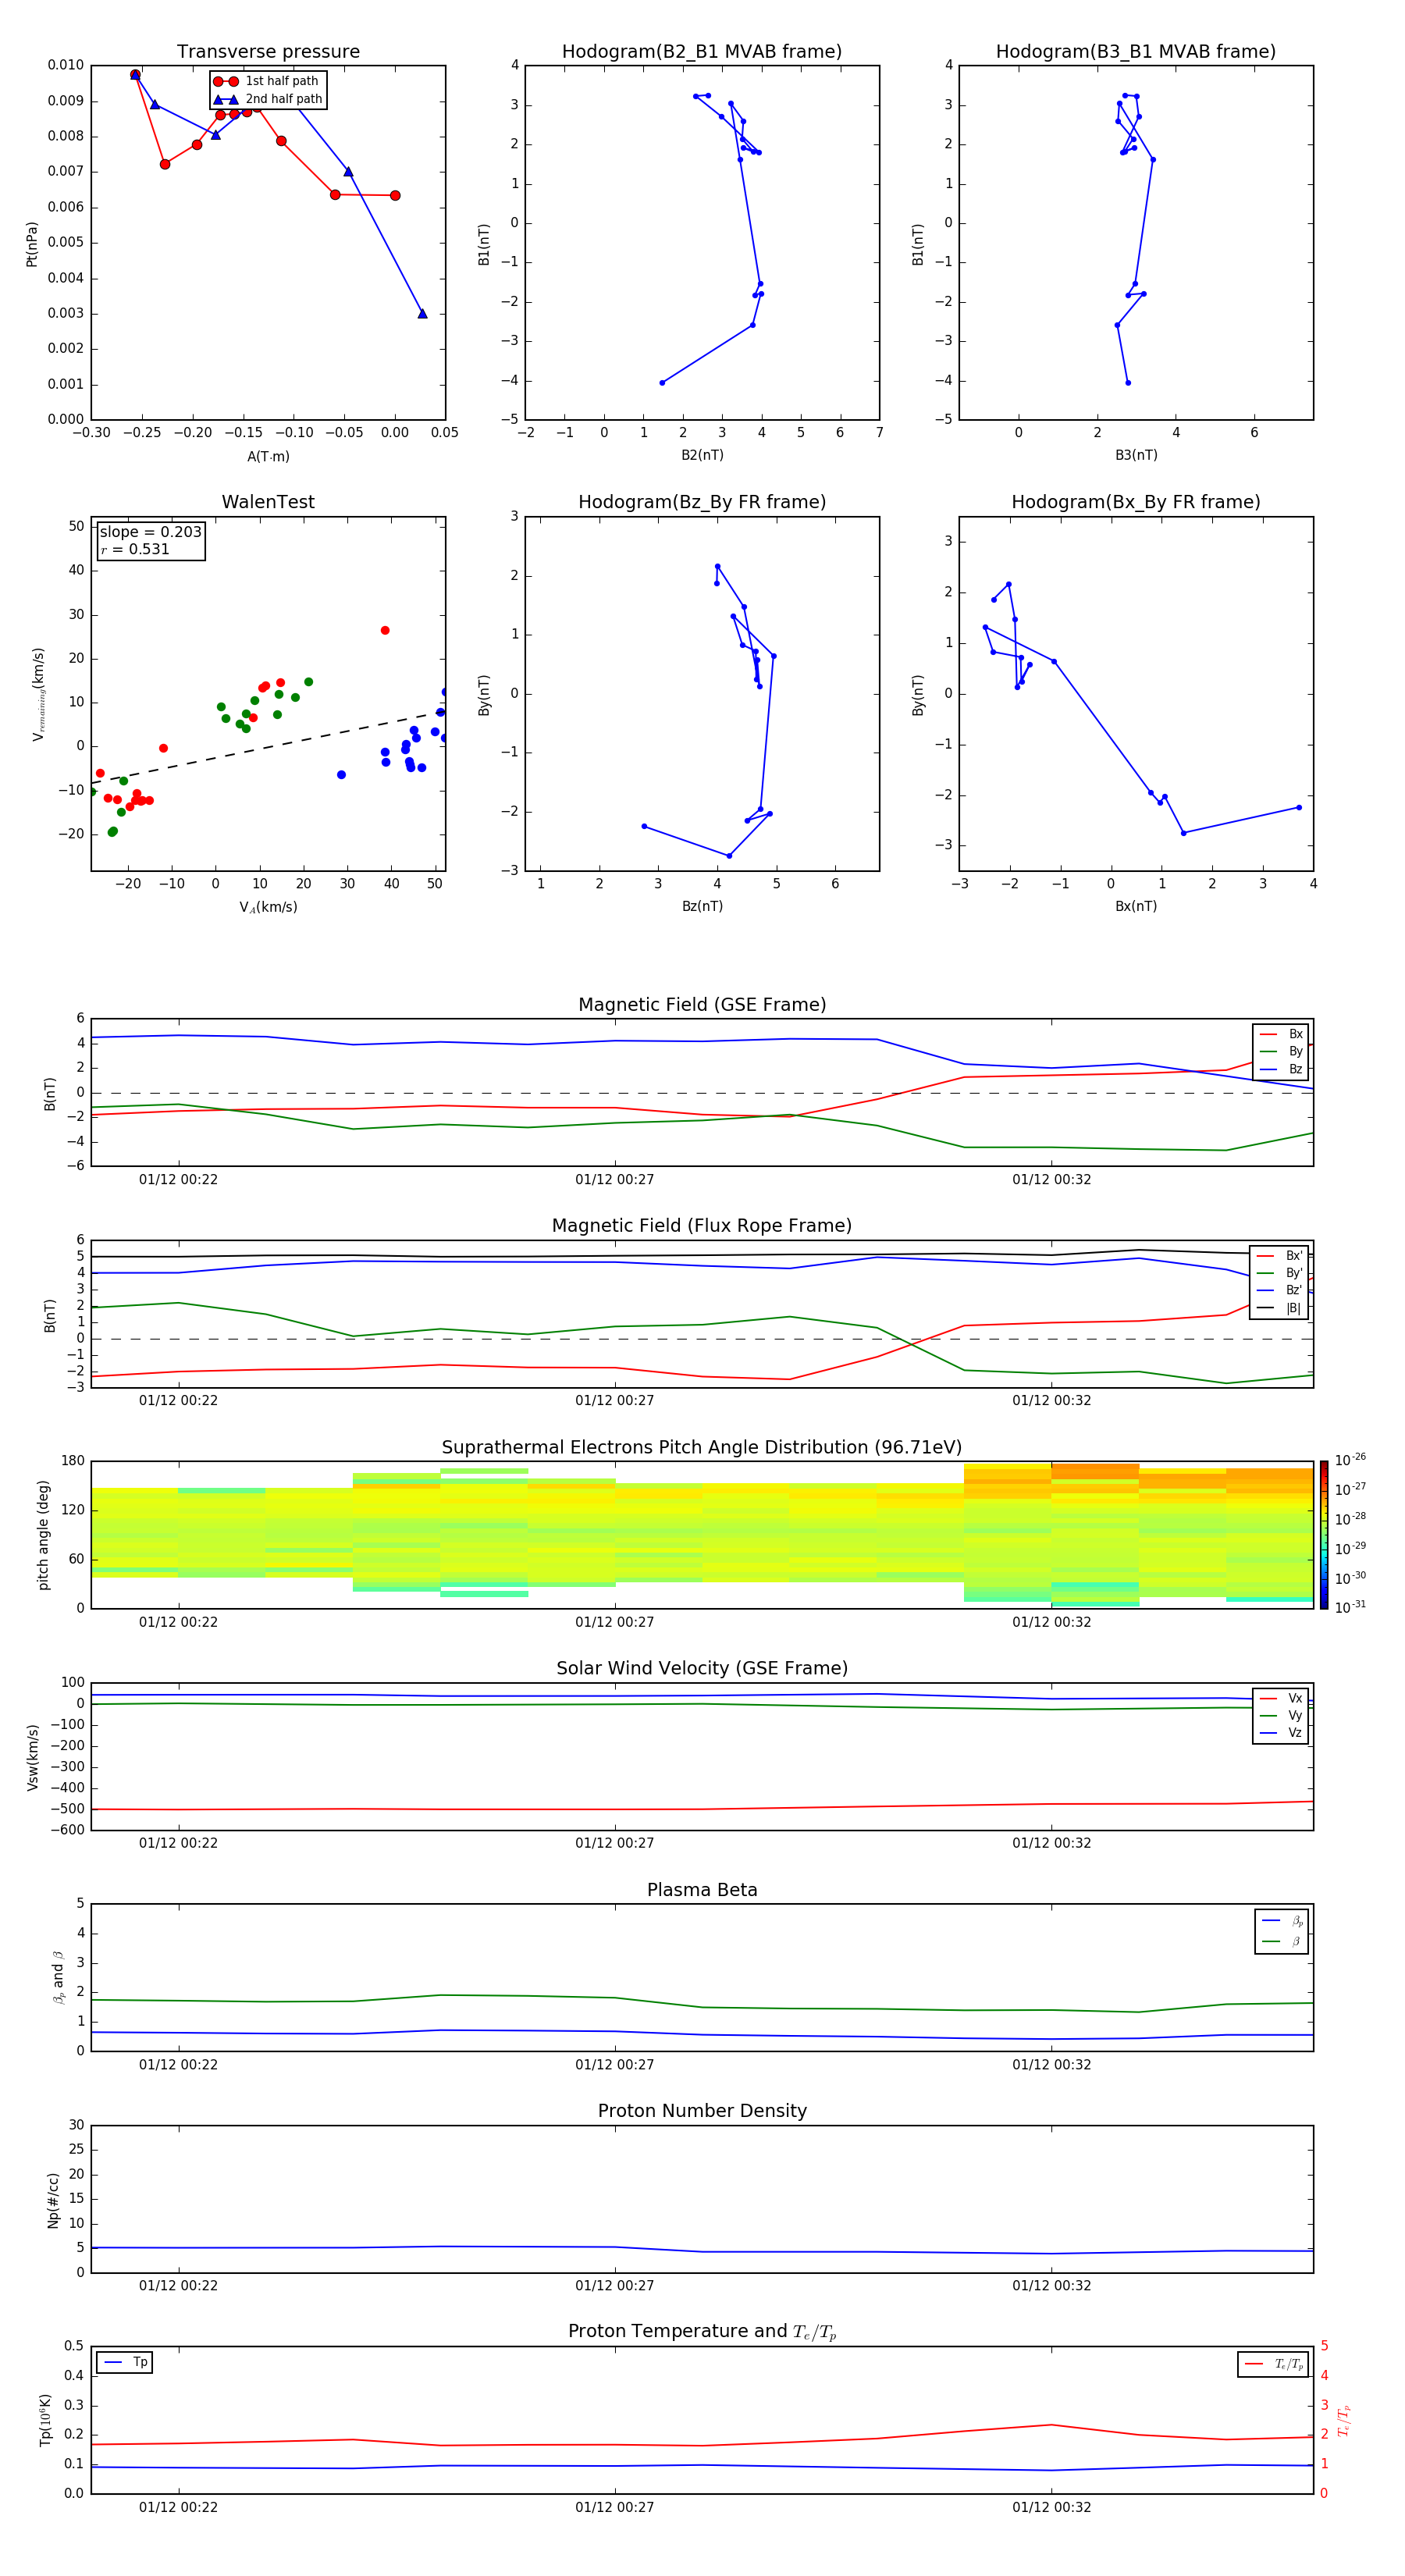Screen dimensions: 1405x2576
Task: Click the 'Hodogram(B3_B1 MVAB frame)' title
Action: [1136, 52]
